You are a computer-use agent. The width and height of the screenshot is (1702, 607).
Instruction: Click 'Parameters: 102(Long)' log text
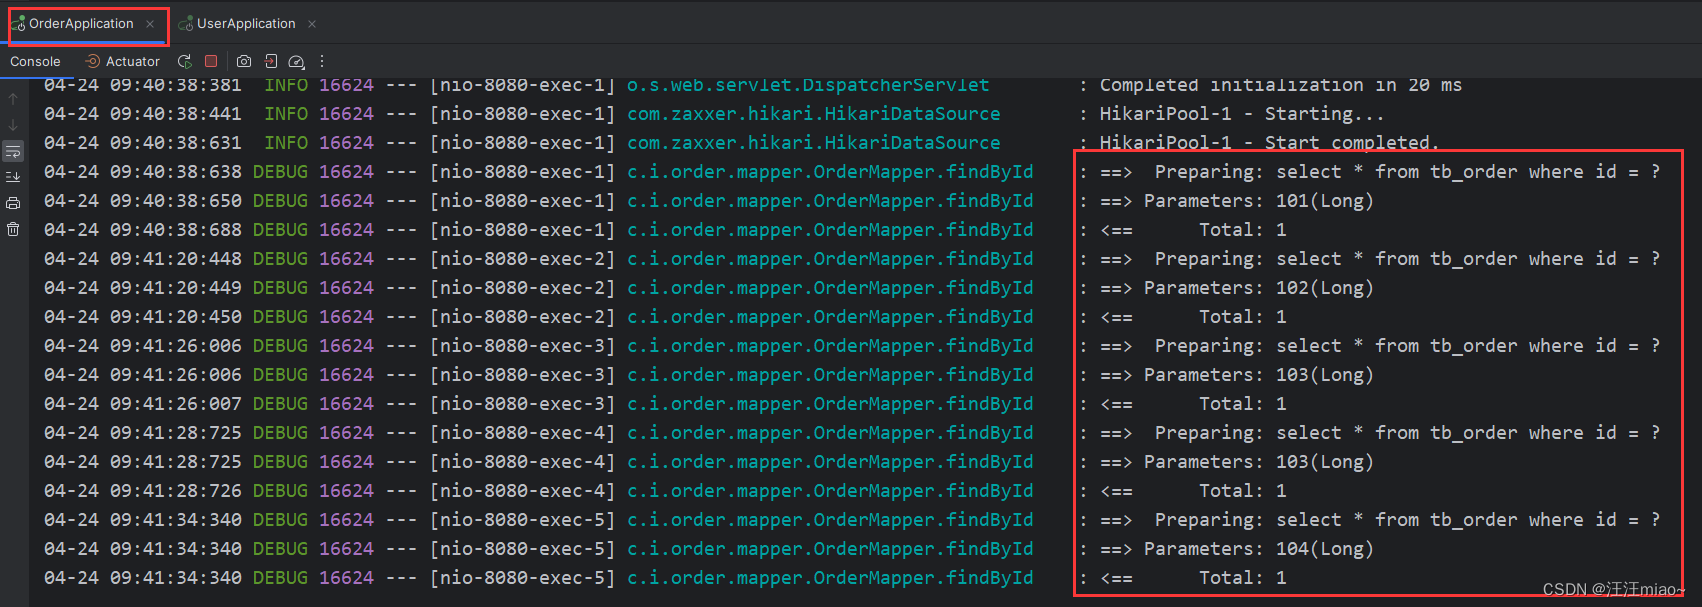point(1259,288)
